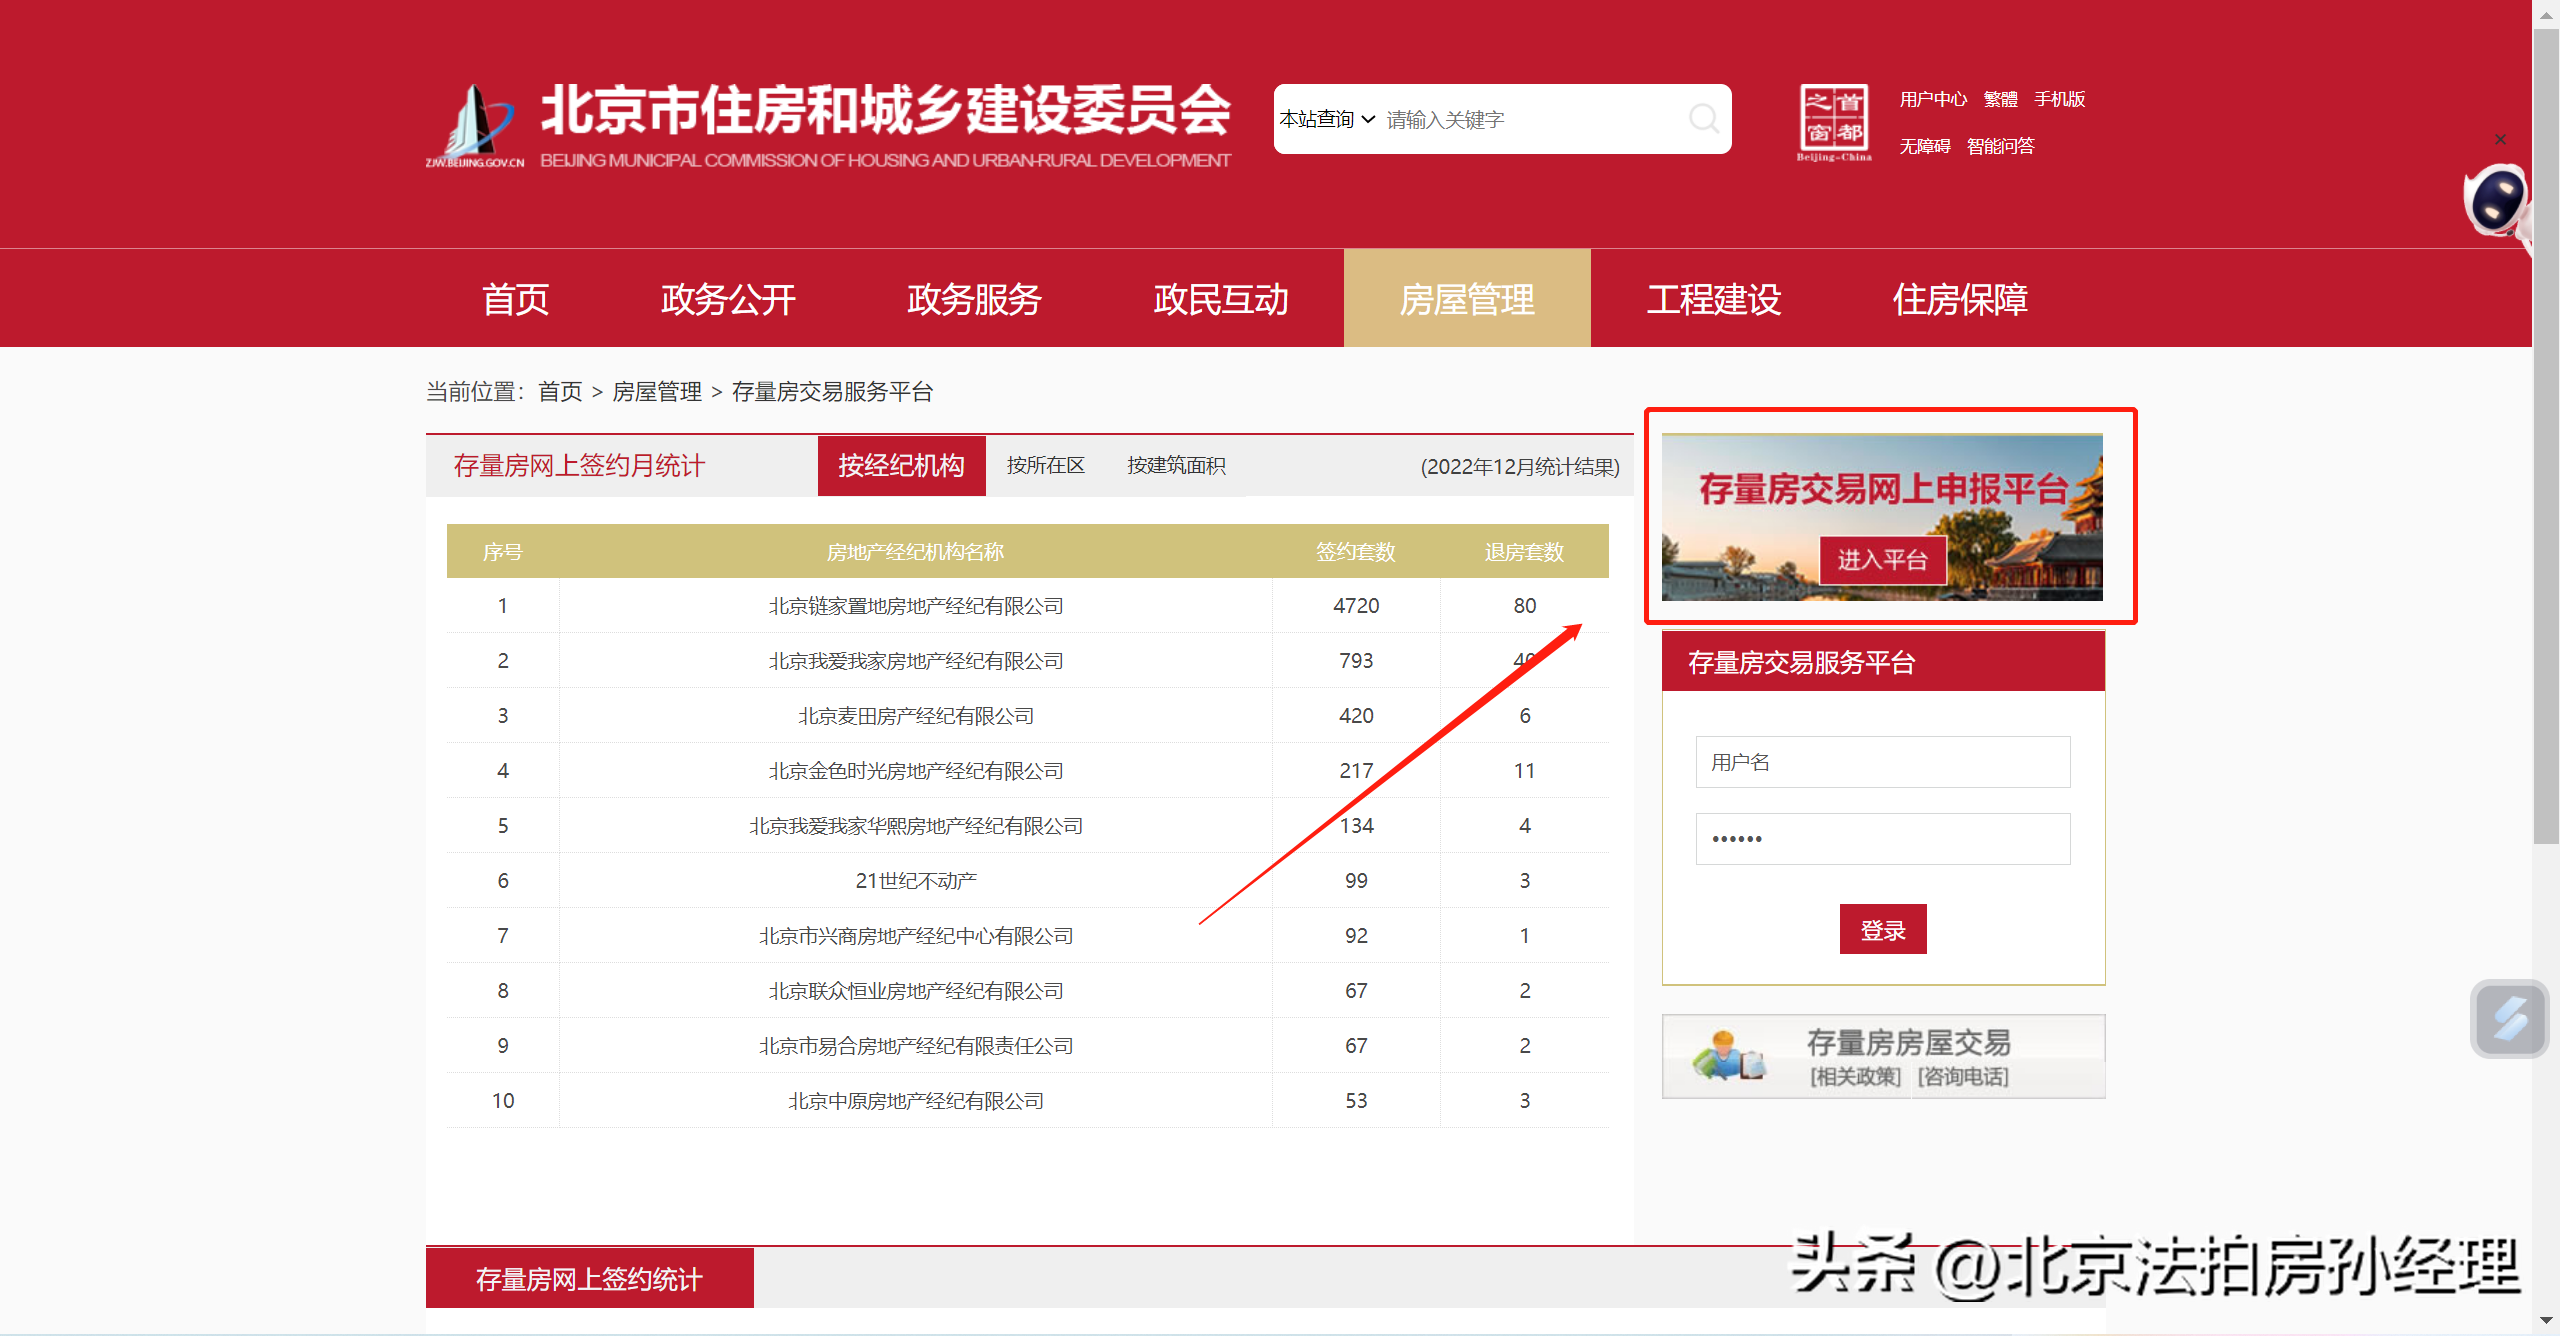Viewport: 2560px width, 1336px height.
Task: Open the 本站查询 dropdown
Action: click(x=1327, y=119)
